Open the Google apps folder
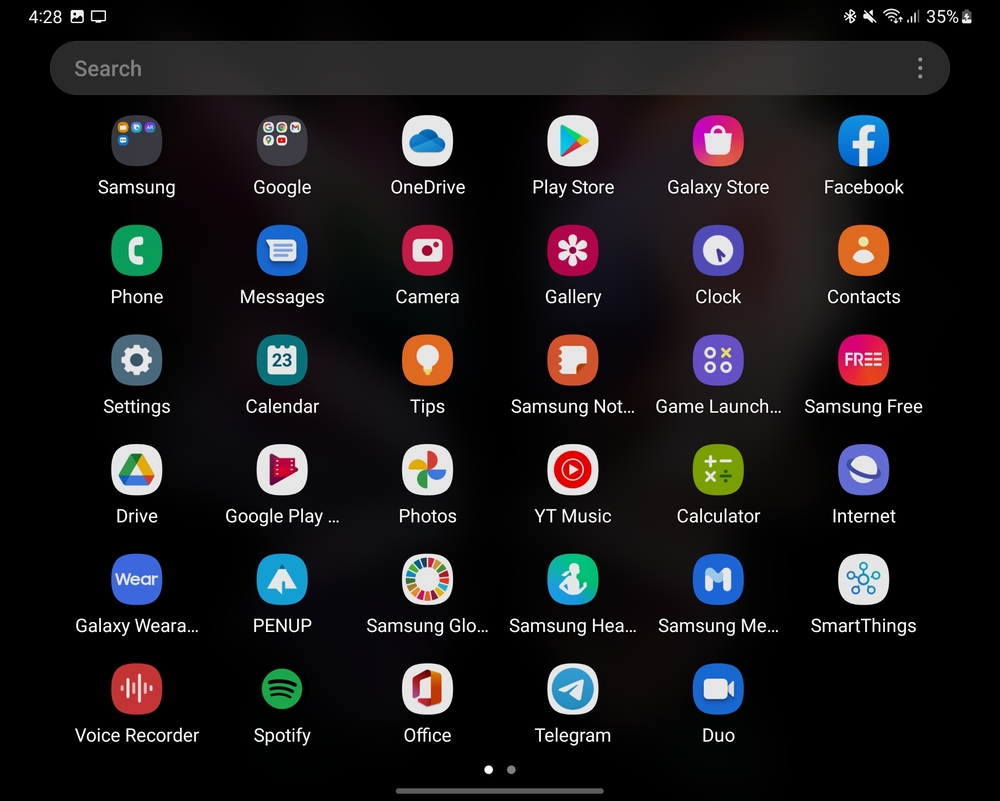The image size is (1000, 801). [x=282, y=141]
